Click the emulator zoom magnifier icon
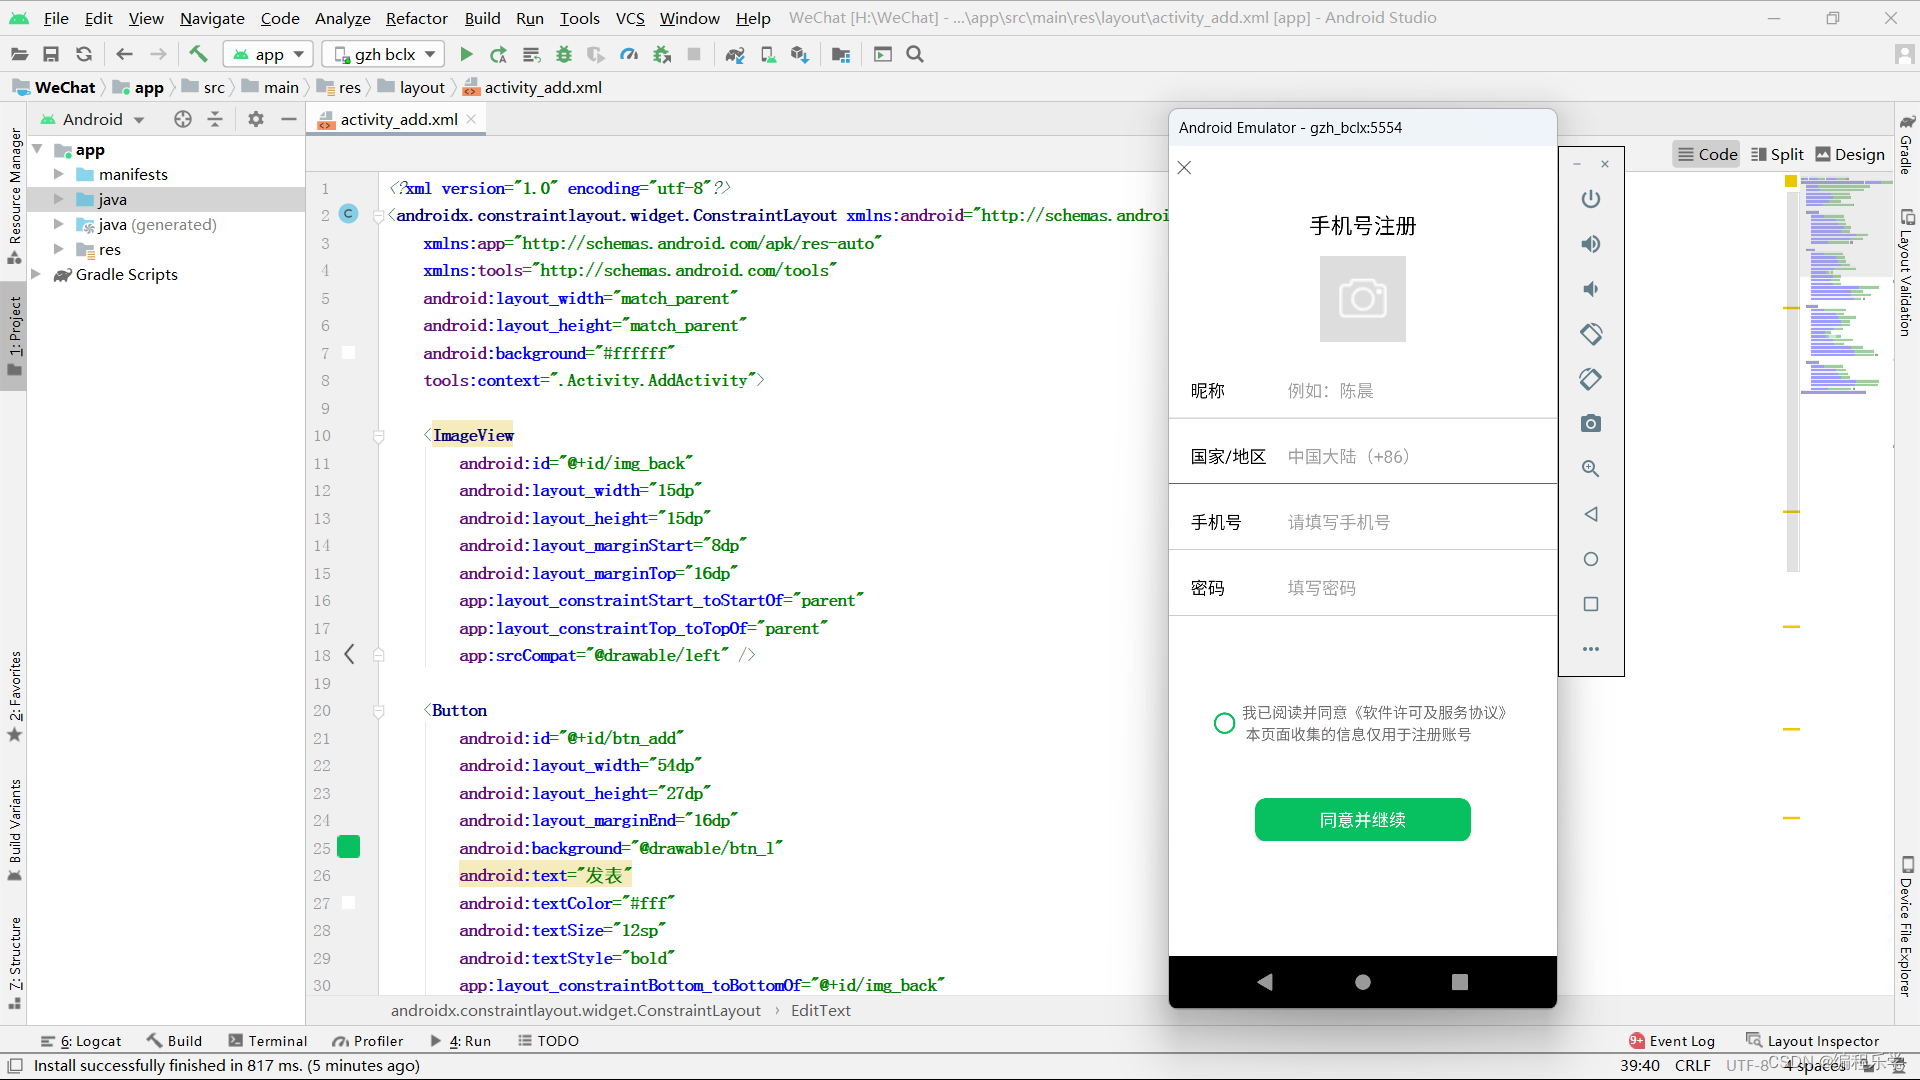This screenshot has height=1080, width=1920. (1590, 469)
